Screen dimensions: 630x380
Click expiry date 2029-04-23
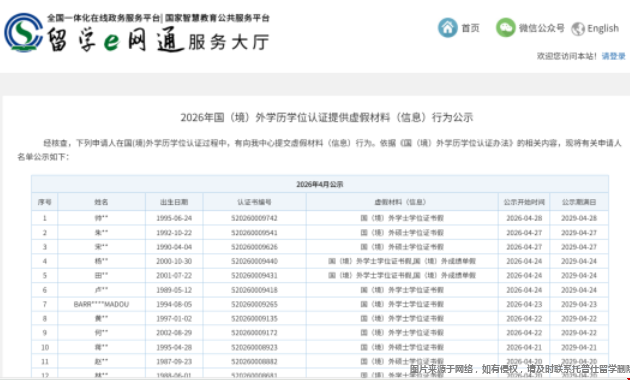579,304
